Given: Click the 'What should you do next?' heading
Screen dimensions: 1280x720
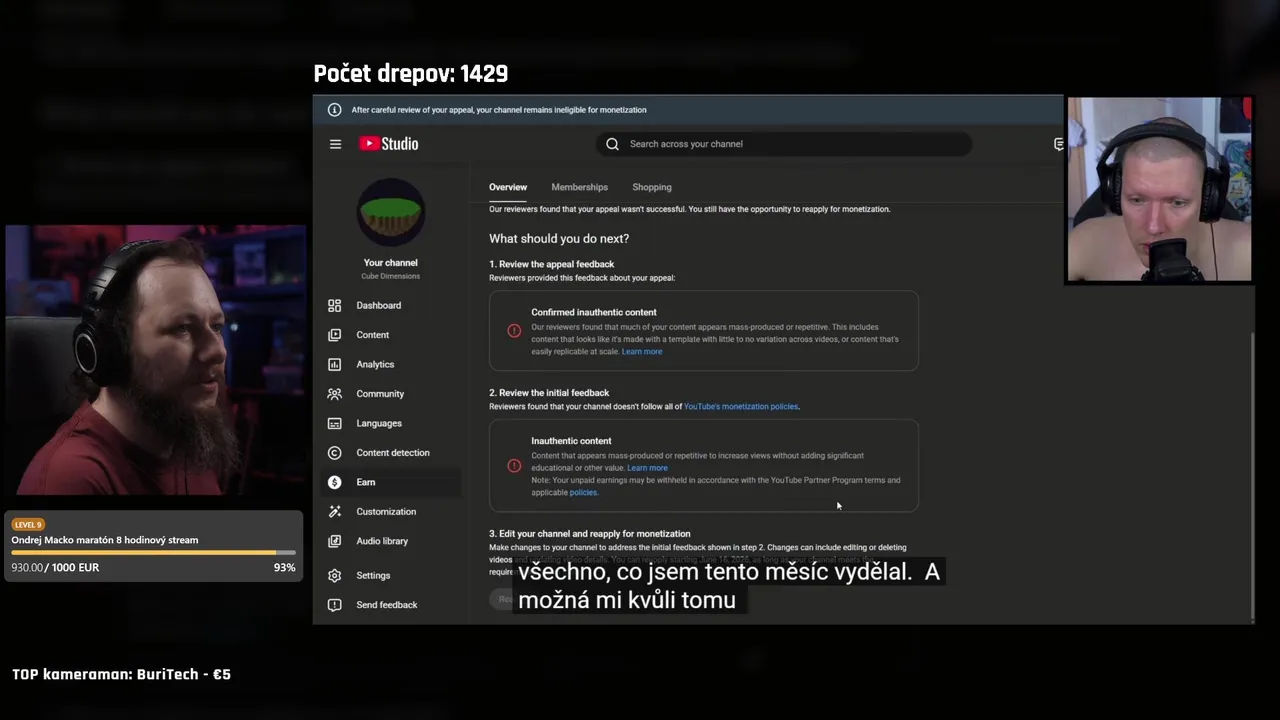Looking at the screenshot, I should click(559, 239).
